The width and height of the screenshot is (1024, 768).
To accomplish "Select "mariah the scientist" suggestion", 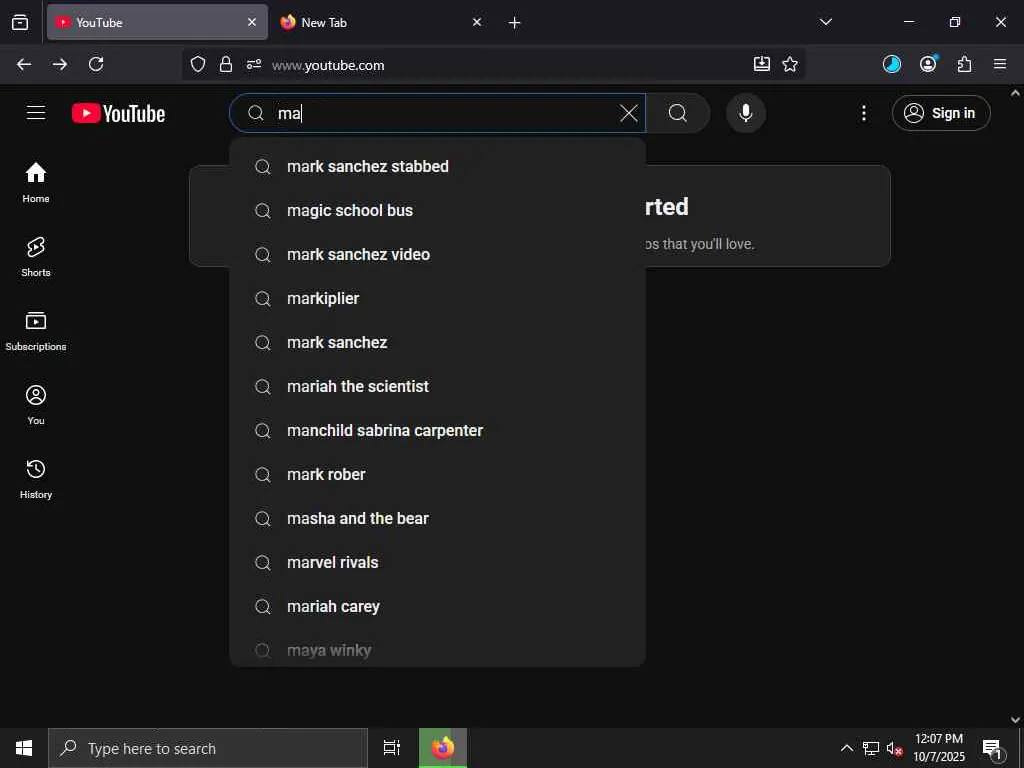I will (438, 387).
